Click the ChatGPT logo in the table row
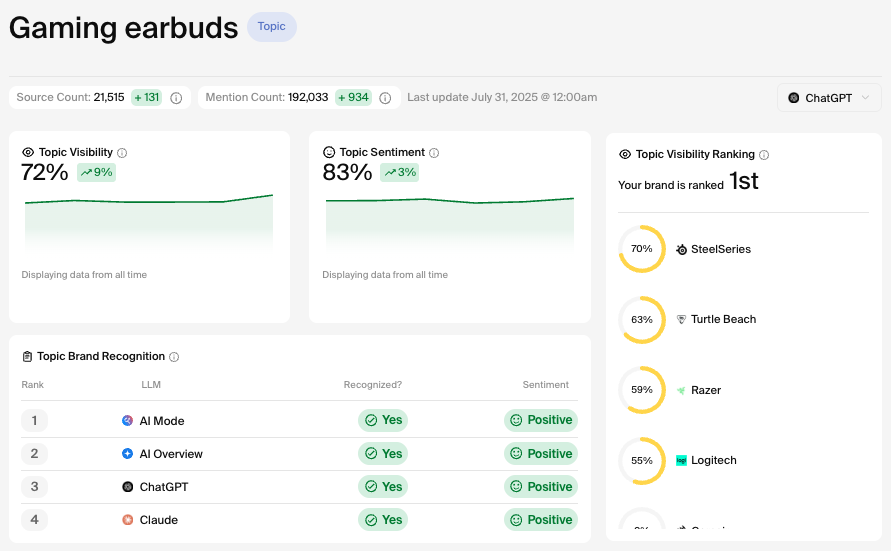Image resolution: width=891 pixels, height=551 pixels. (x=127, y=487)
